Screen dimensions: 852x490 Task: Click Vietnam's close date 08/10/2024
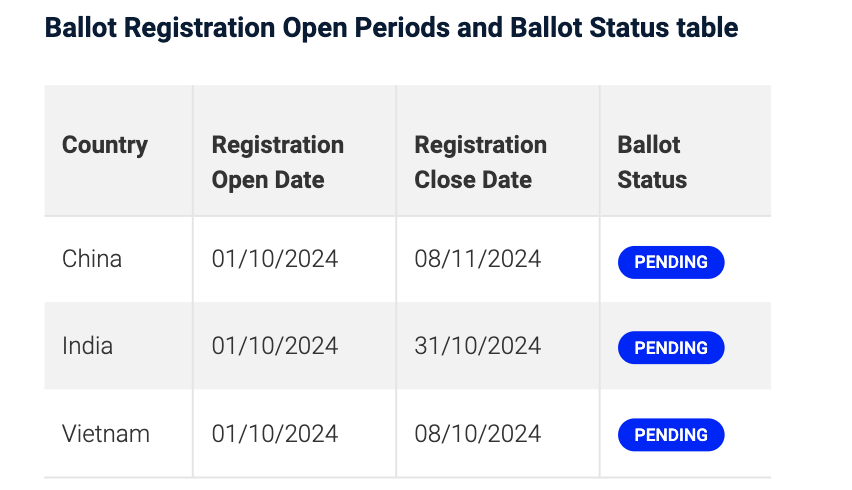478,434
